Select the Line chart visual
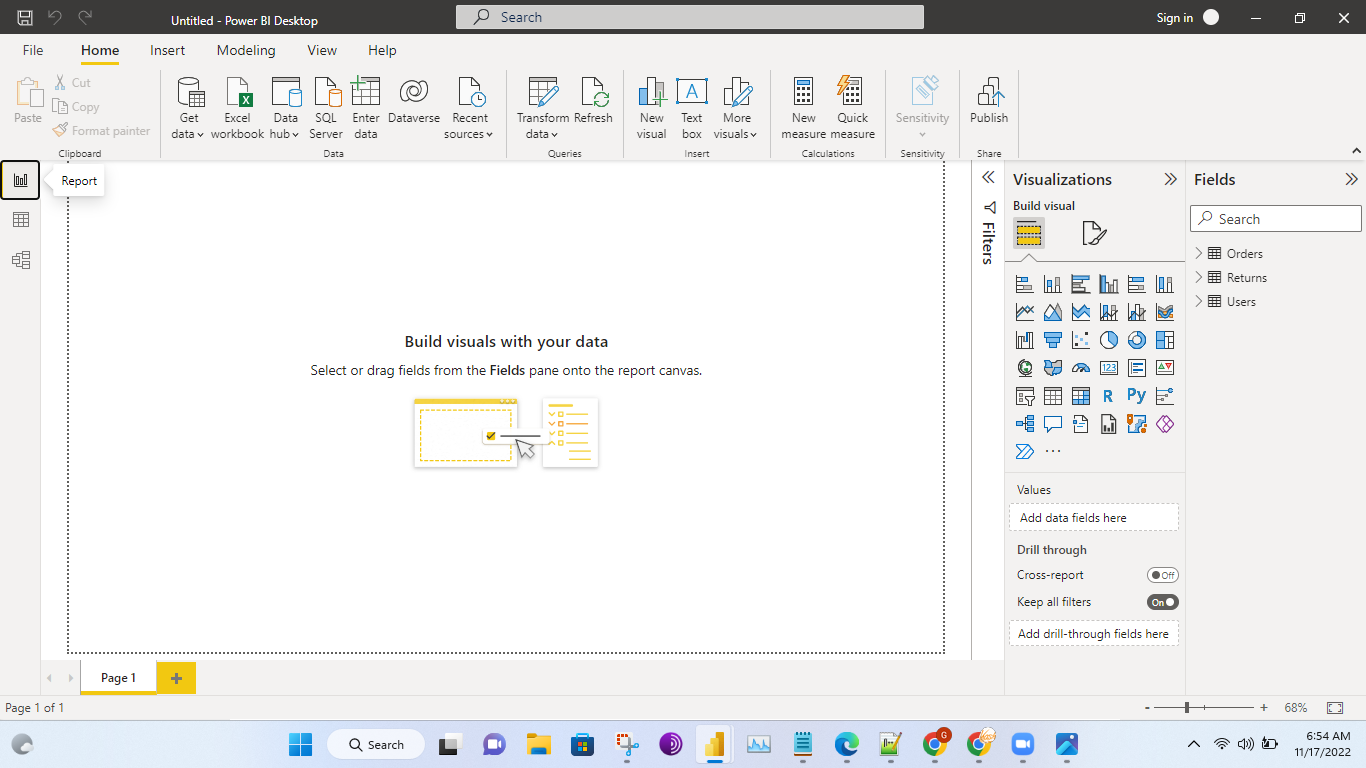1366x768 pixels. pos(1024,313)
